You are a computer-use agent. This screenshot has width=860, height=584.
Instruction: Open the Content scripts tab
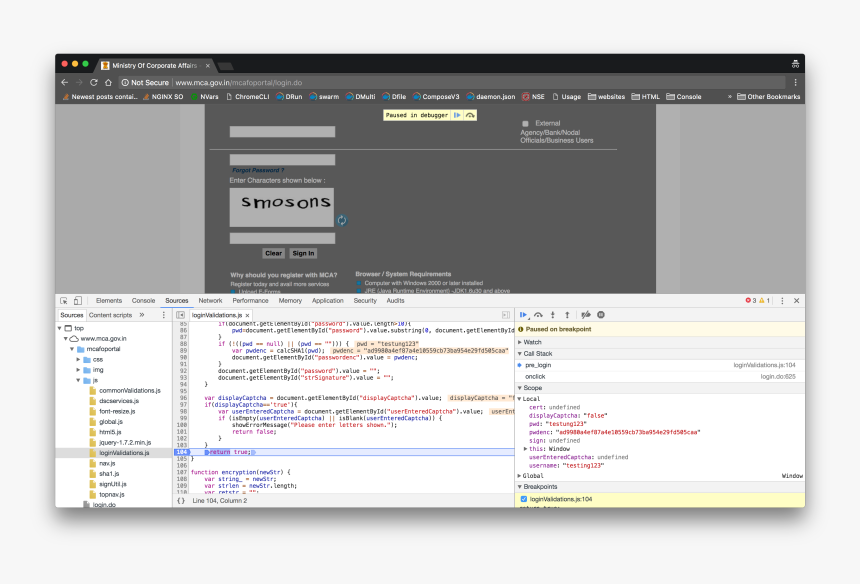(x=110, y=315)
